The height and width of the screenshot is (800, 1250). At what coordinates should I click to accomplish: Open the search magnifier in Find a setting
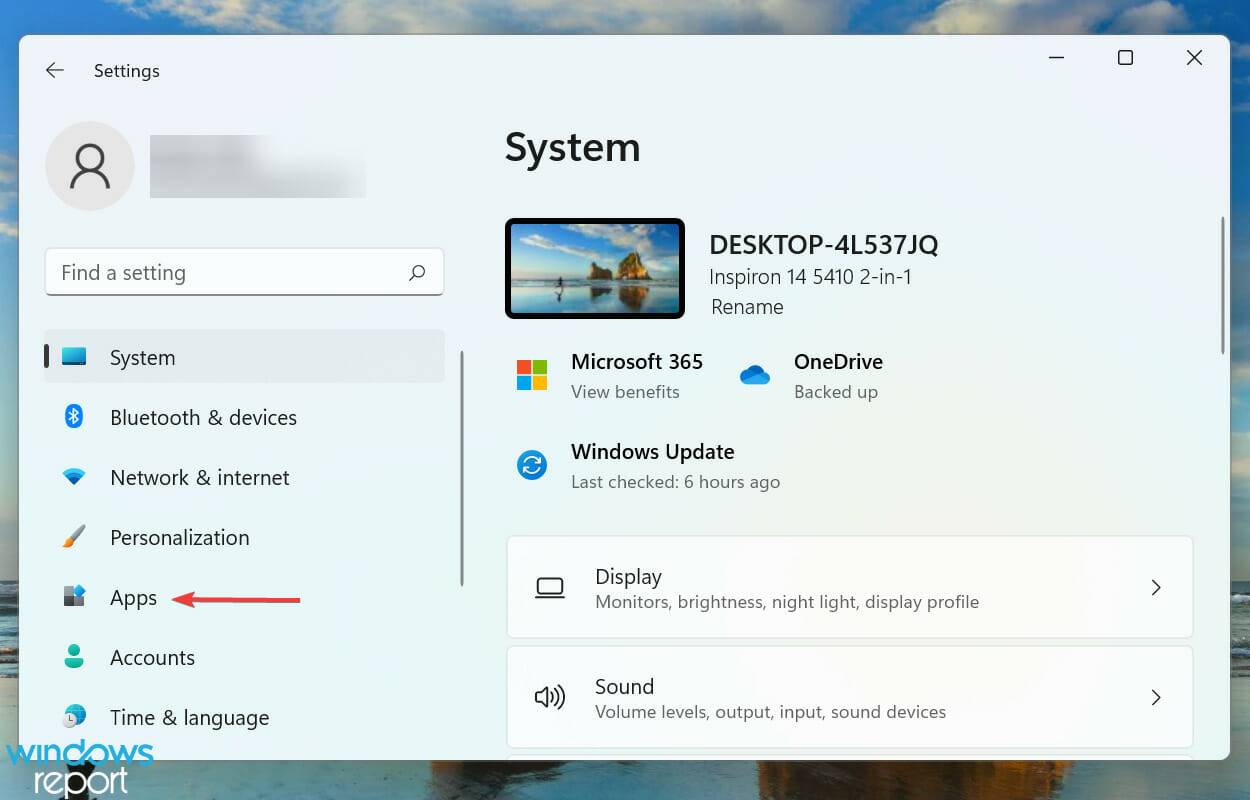(417, 272)
